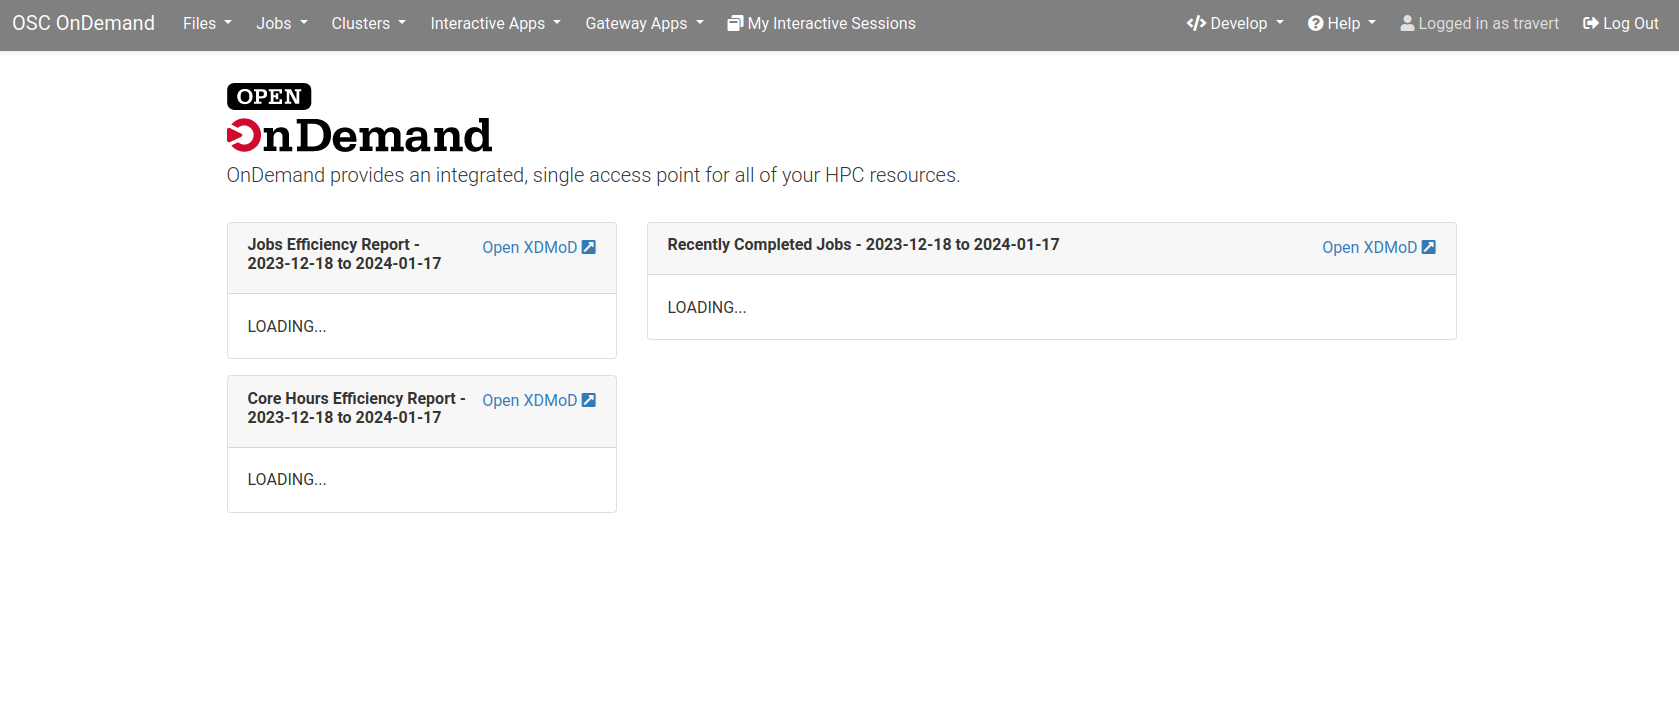Click external-link icon in Jobs Efficiency Report

point(589,247)
